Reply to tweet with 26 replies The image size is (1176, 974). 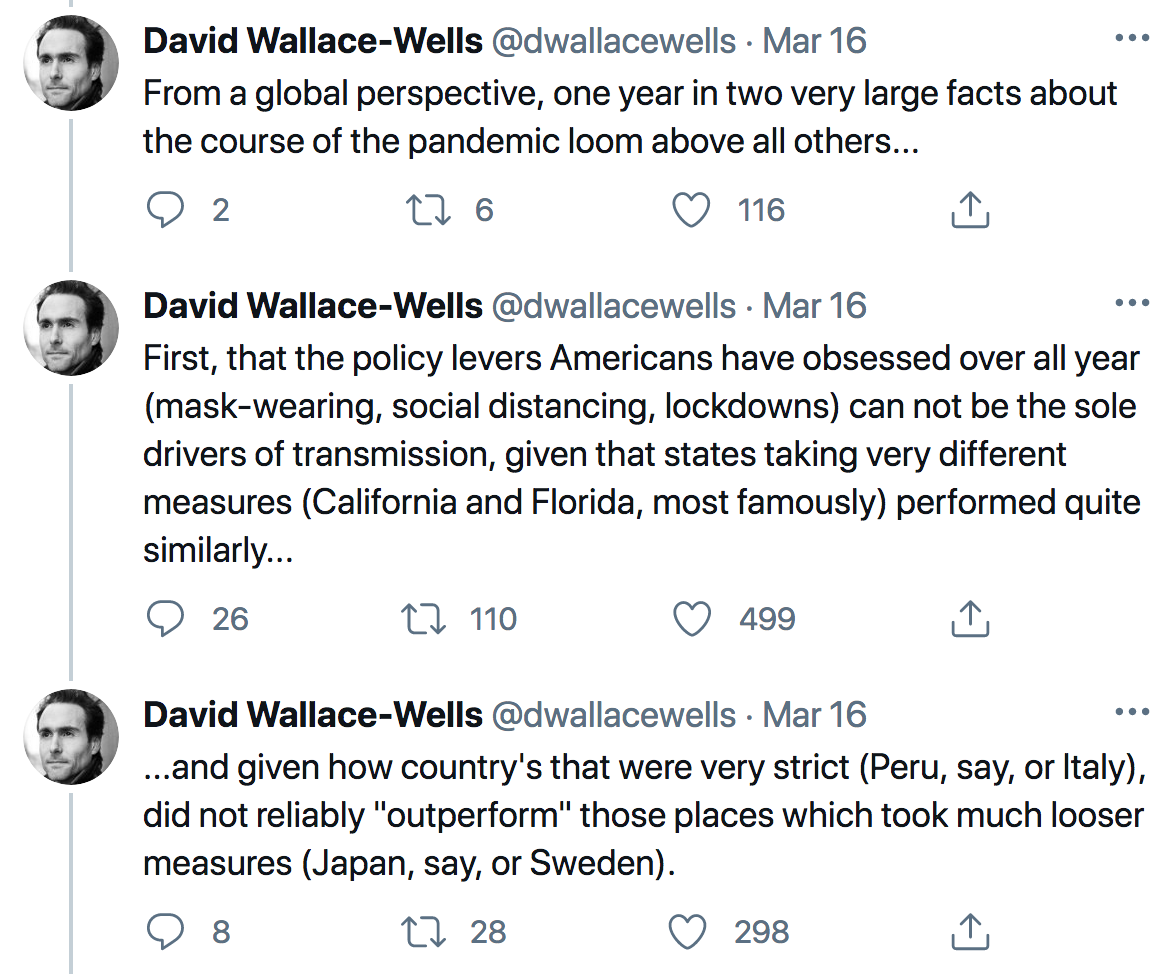[x=166, y=619]
